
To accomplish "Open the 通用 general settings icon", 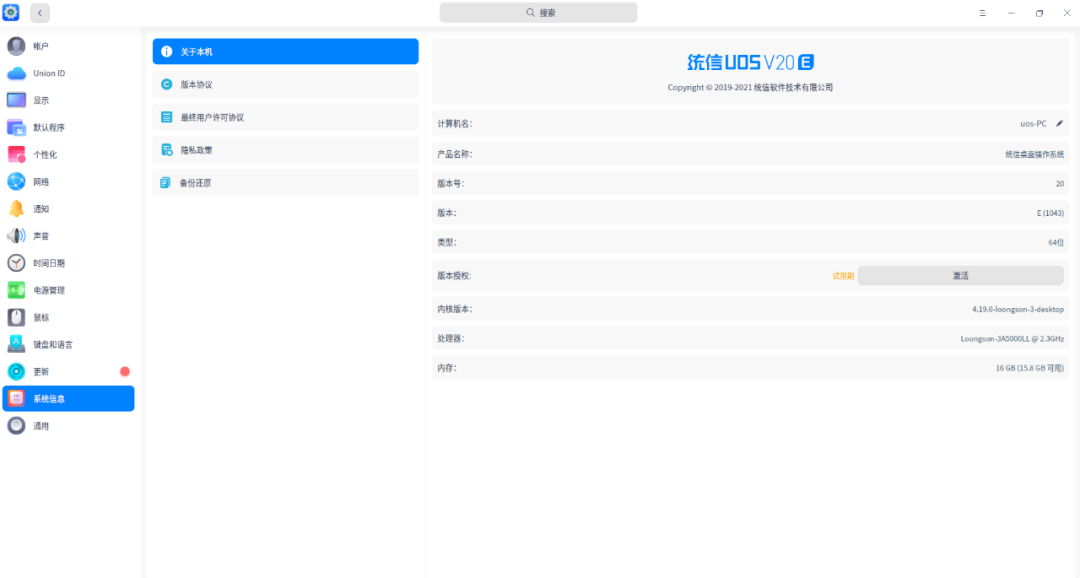I will (16, 426).
